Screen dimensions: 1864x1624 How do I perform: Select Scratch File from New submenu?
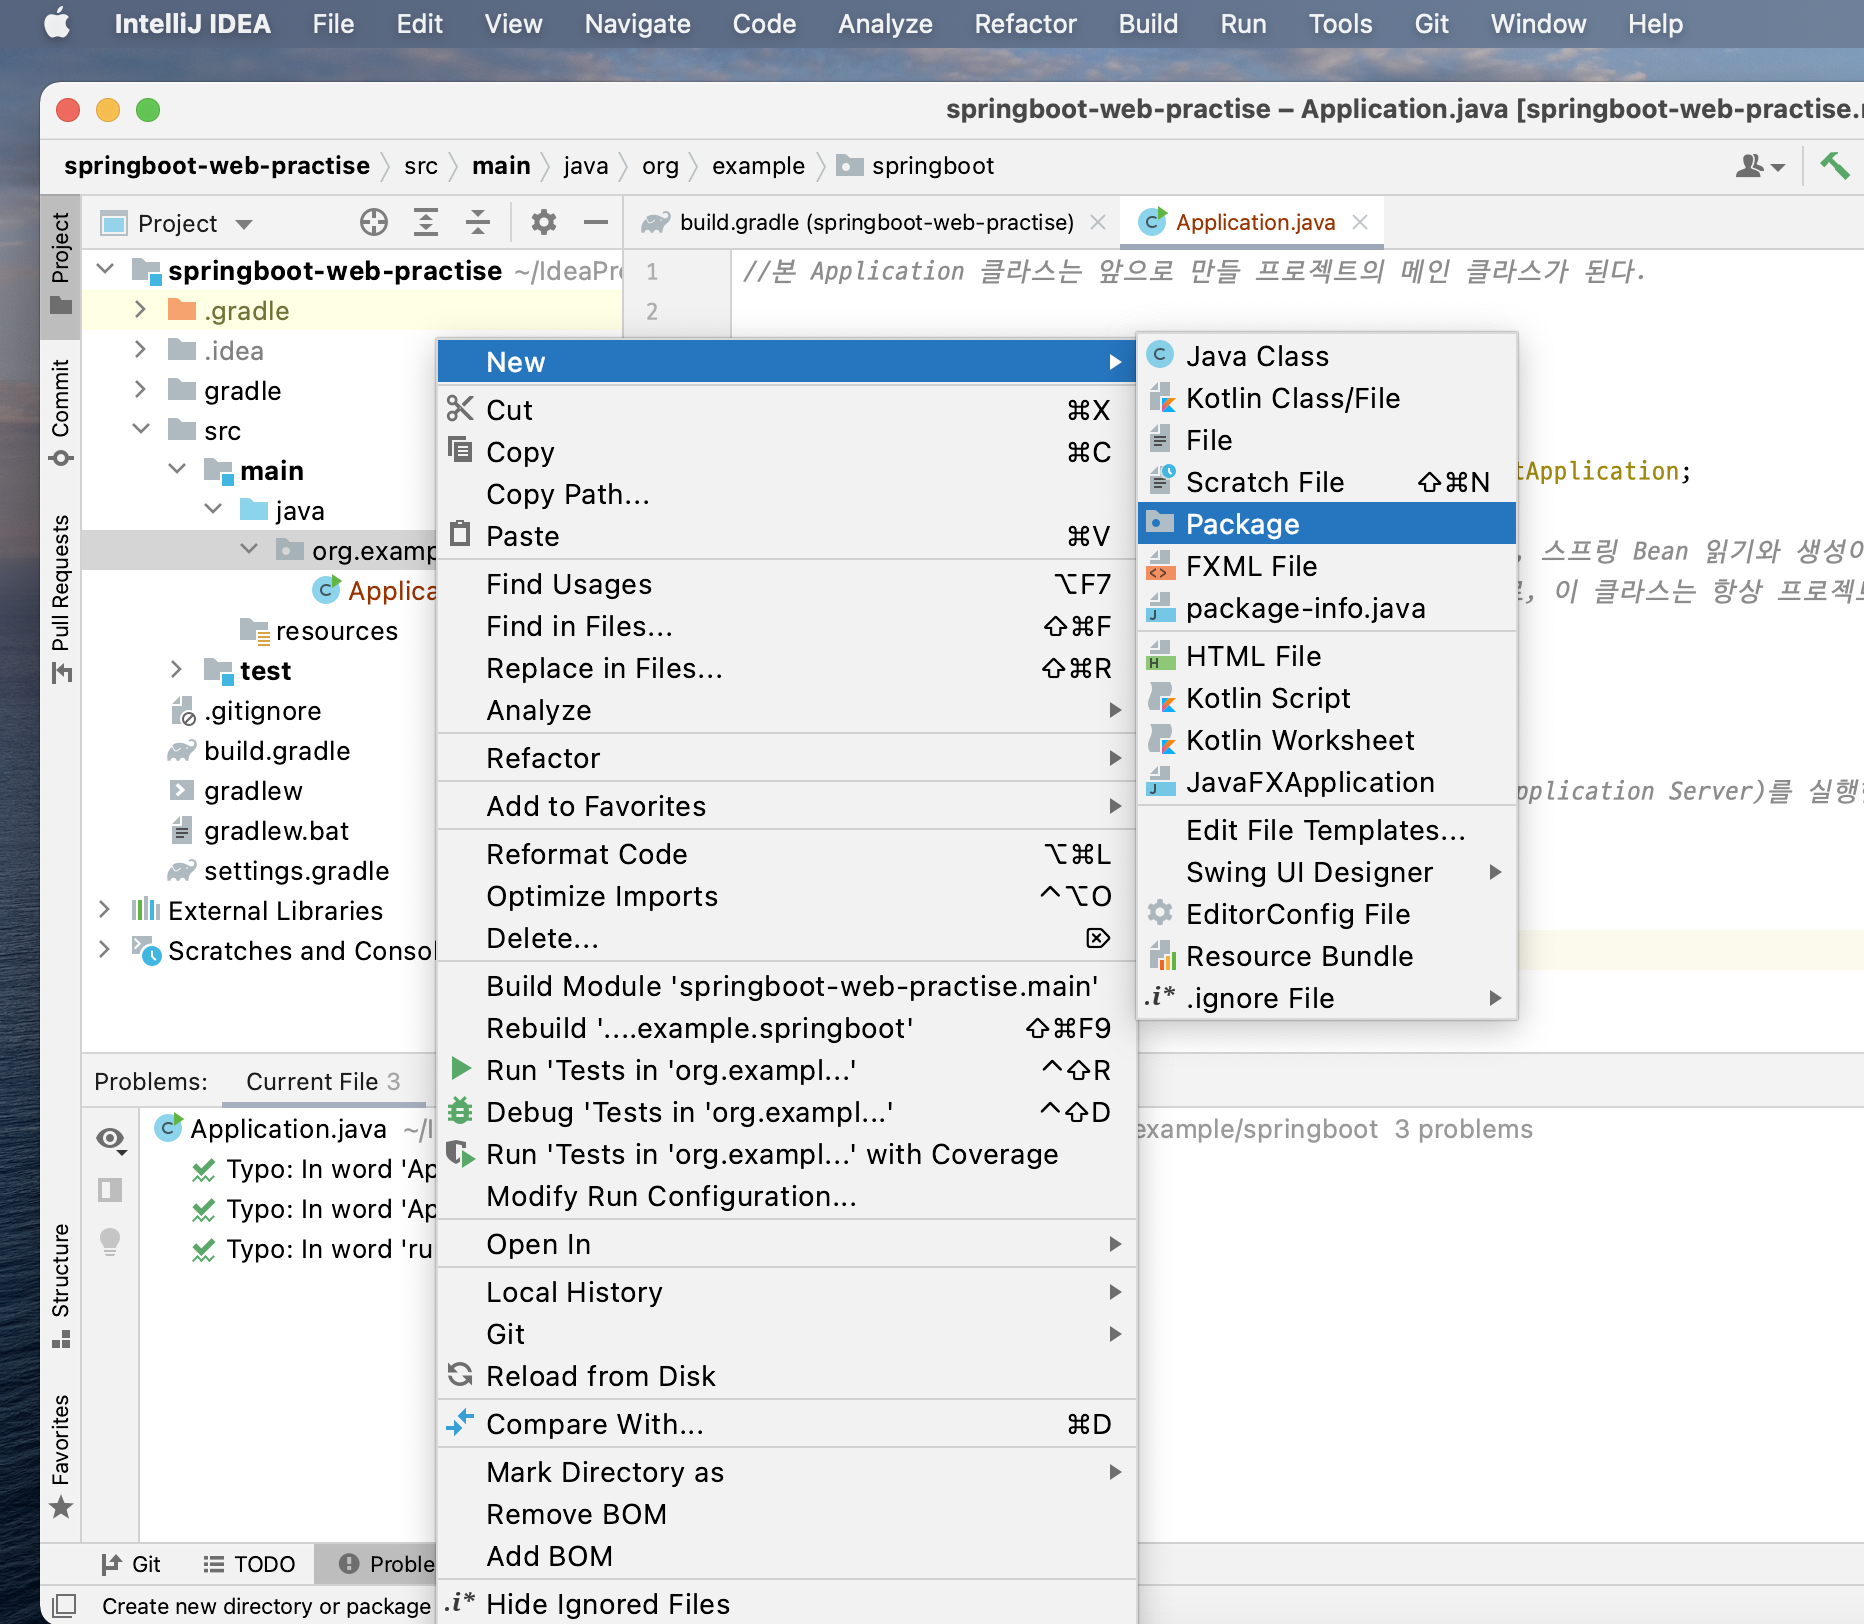tap(1327, 482)
